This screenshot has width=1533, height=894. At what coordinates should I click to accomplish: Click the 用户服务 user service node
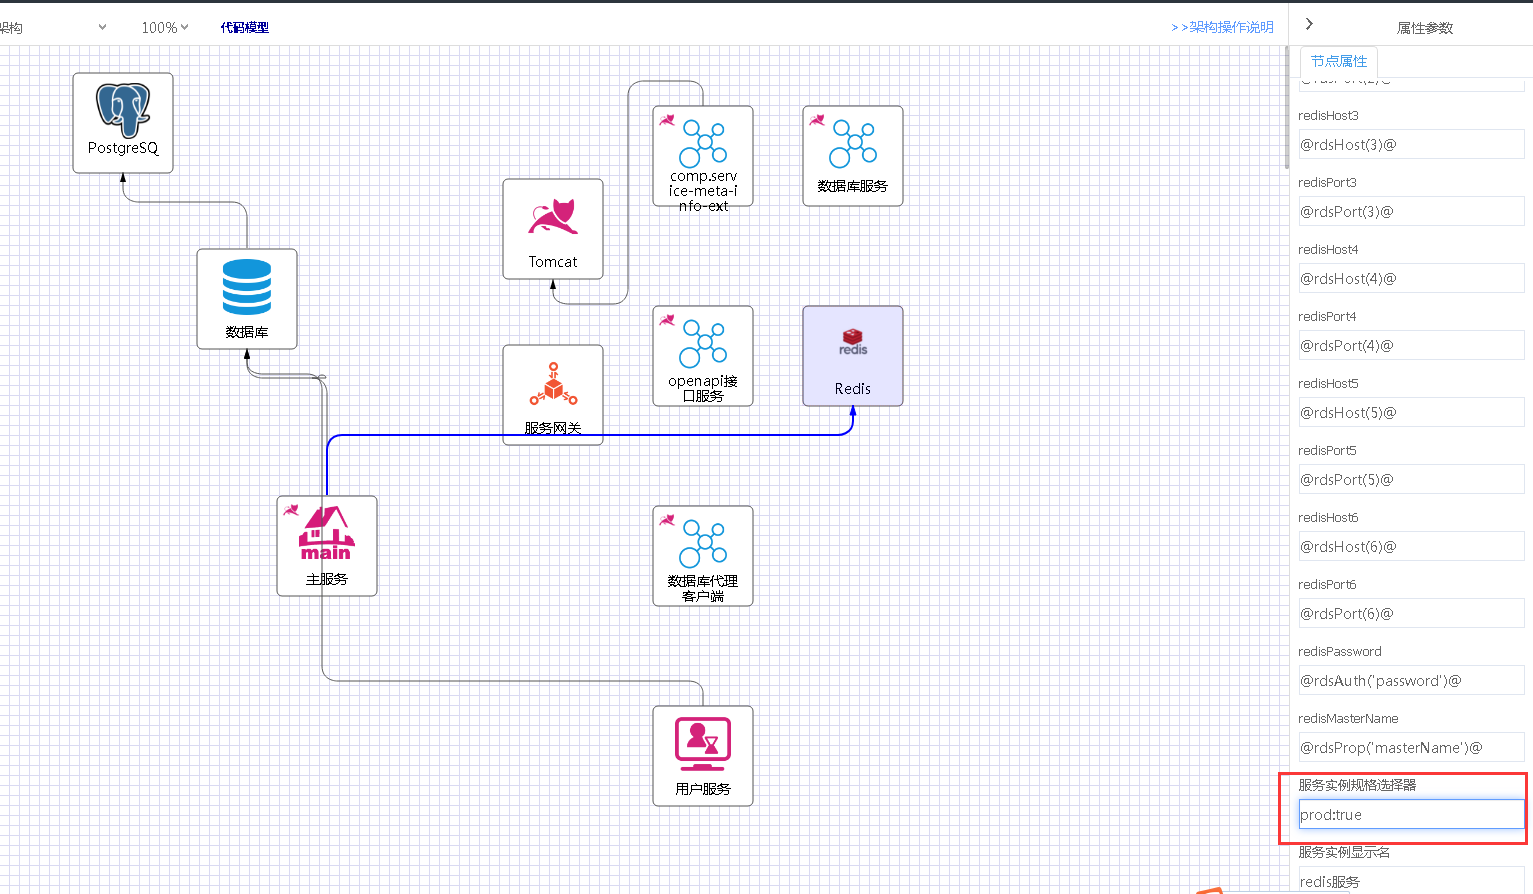(703, 755)
